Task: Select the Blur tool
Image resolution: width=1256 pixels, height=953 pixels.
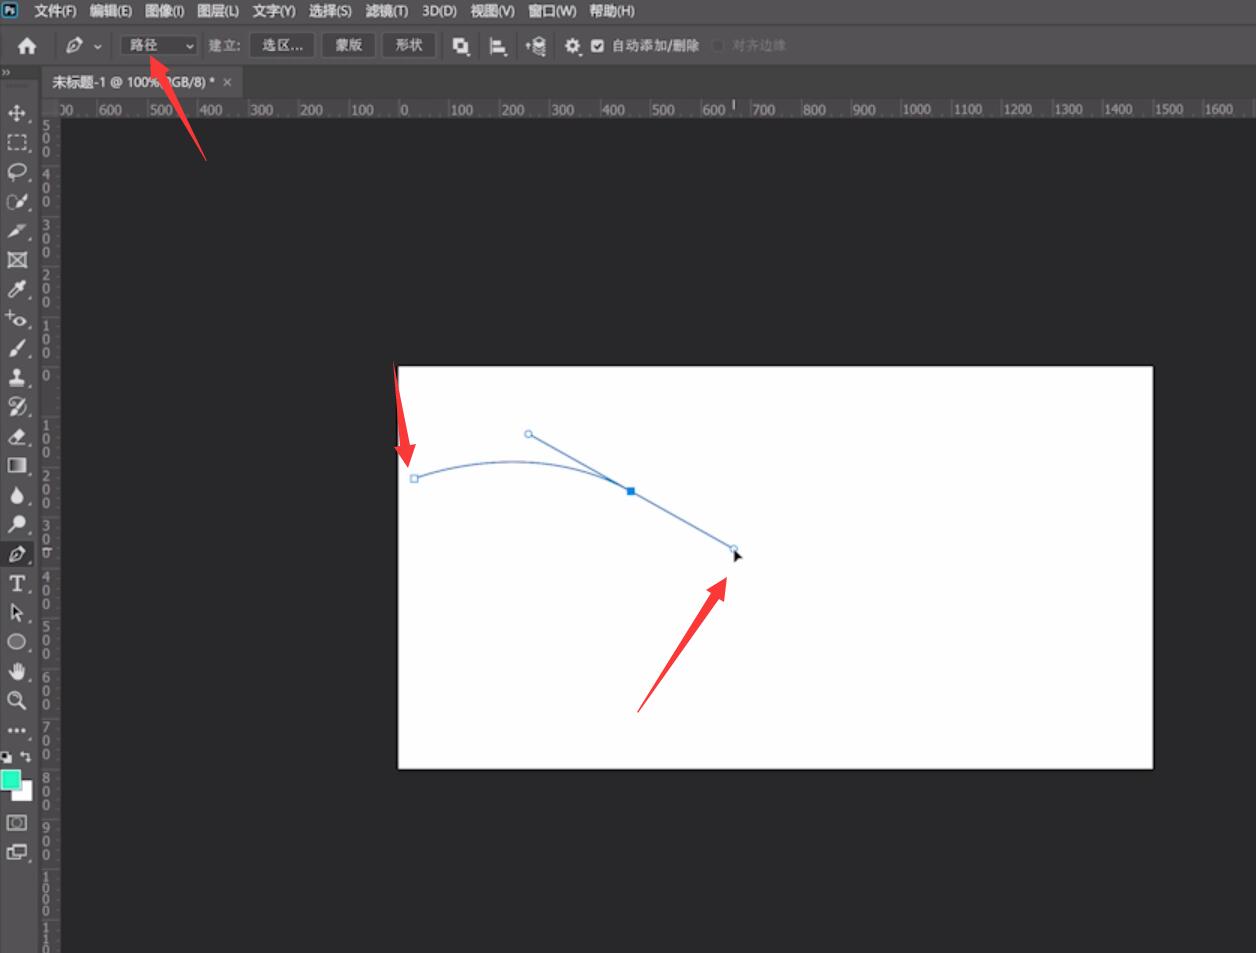Action: [x=17, y=495]
